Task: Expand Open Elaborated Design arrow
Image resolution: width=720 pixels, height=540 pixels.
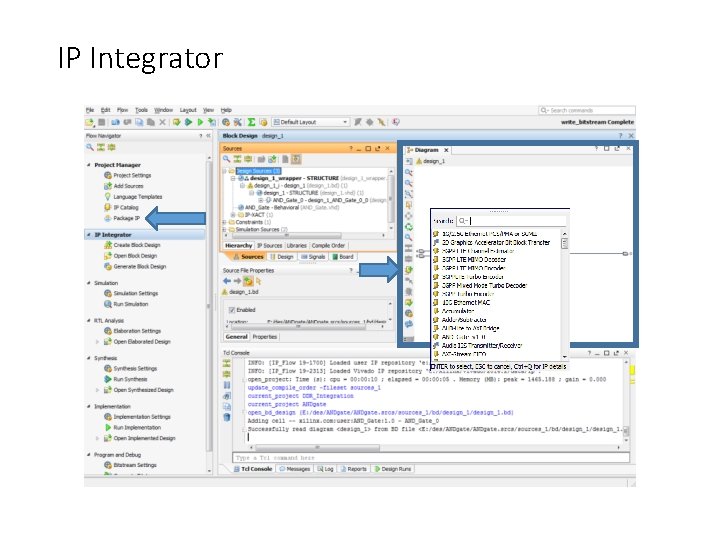Action: 97,342
